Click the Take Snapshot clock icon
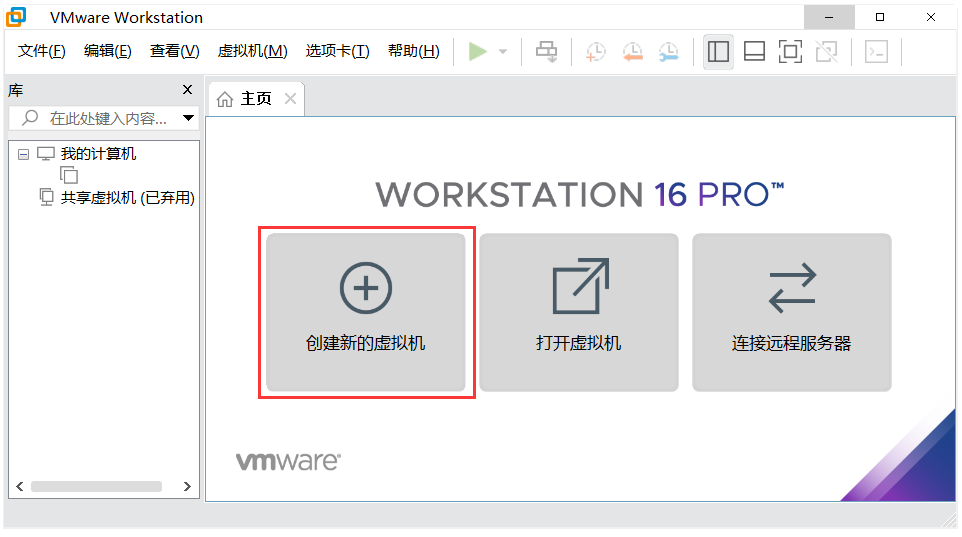 595,52
